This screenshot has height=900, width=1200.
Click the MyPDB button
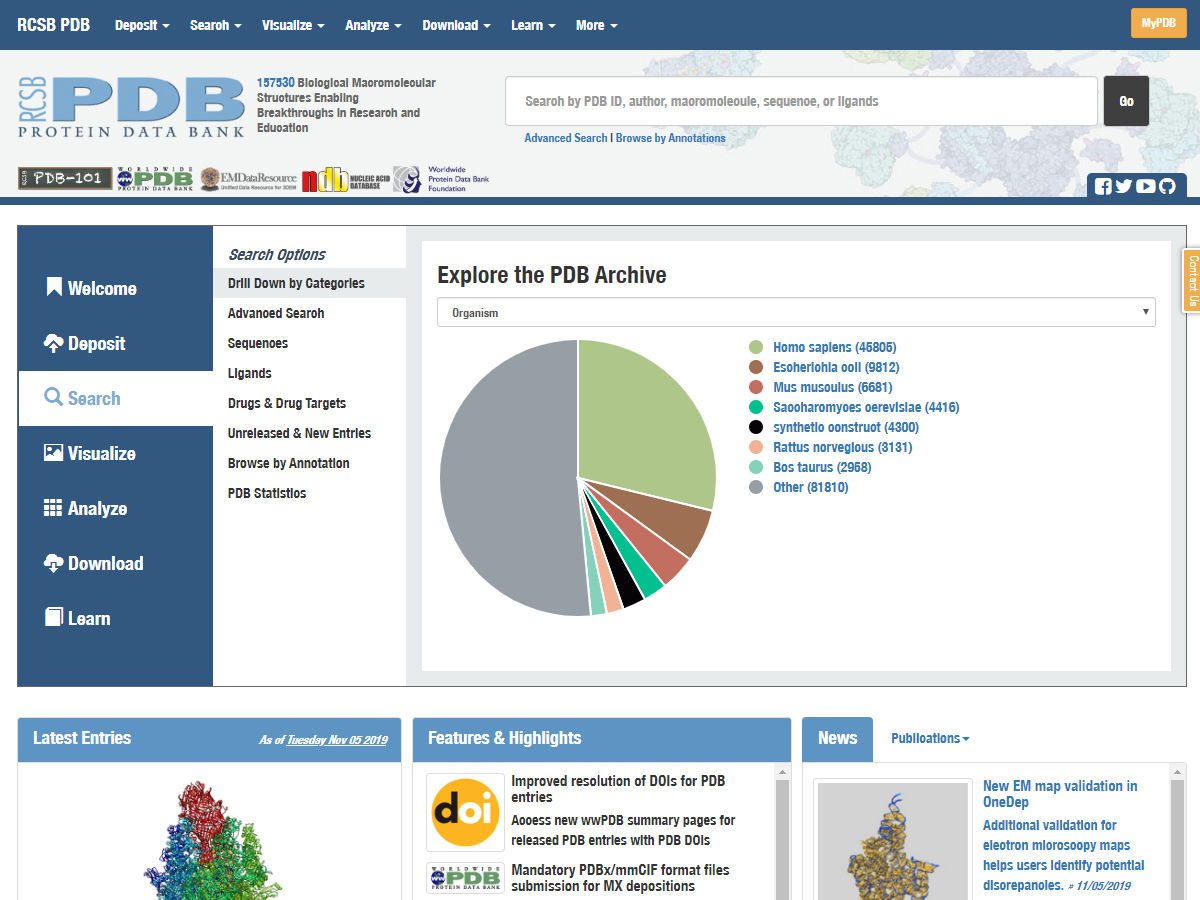pyautogui.click(x=1158, y=23)
